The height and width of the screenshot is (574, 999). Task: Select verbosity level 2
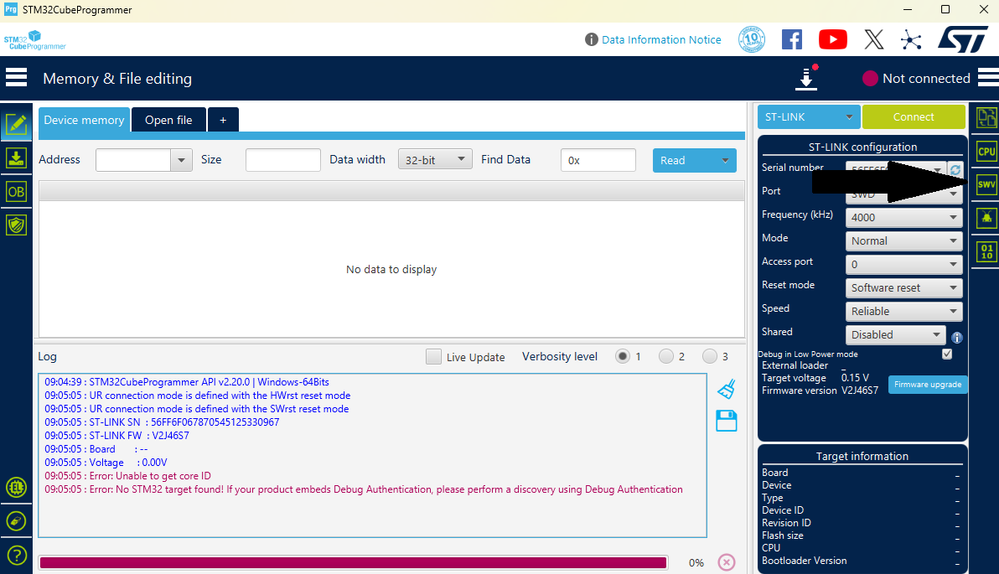point(666,356)
